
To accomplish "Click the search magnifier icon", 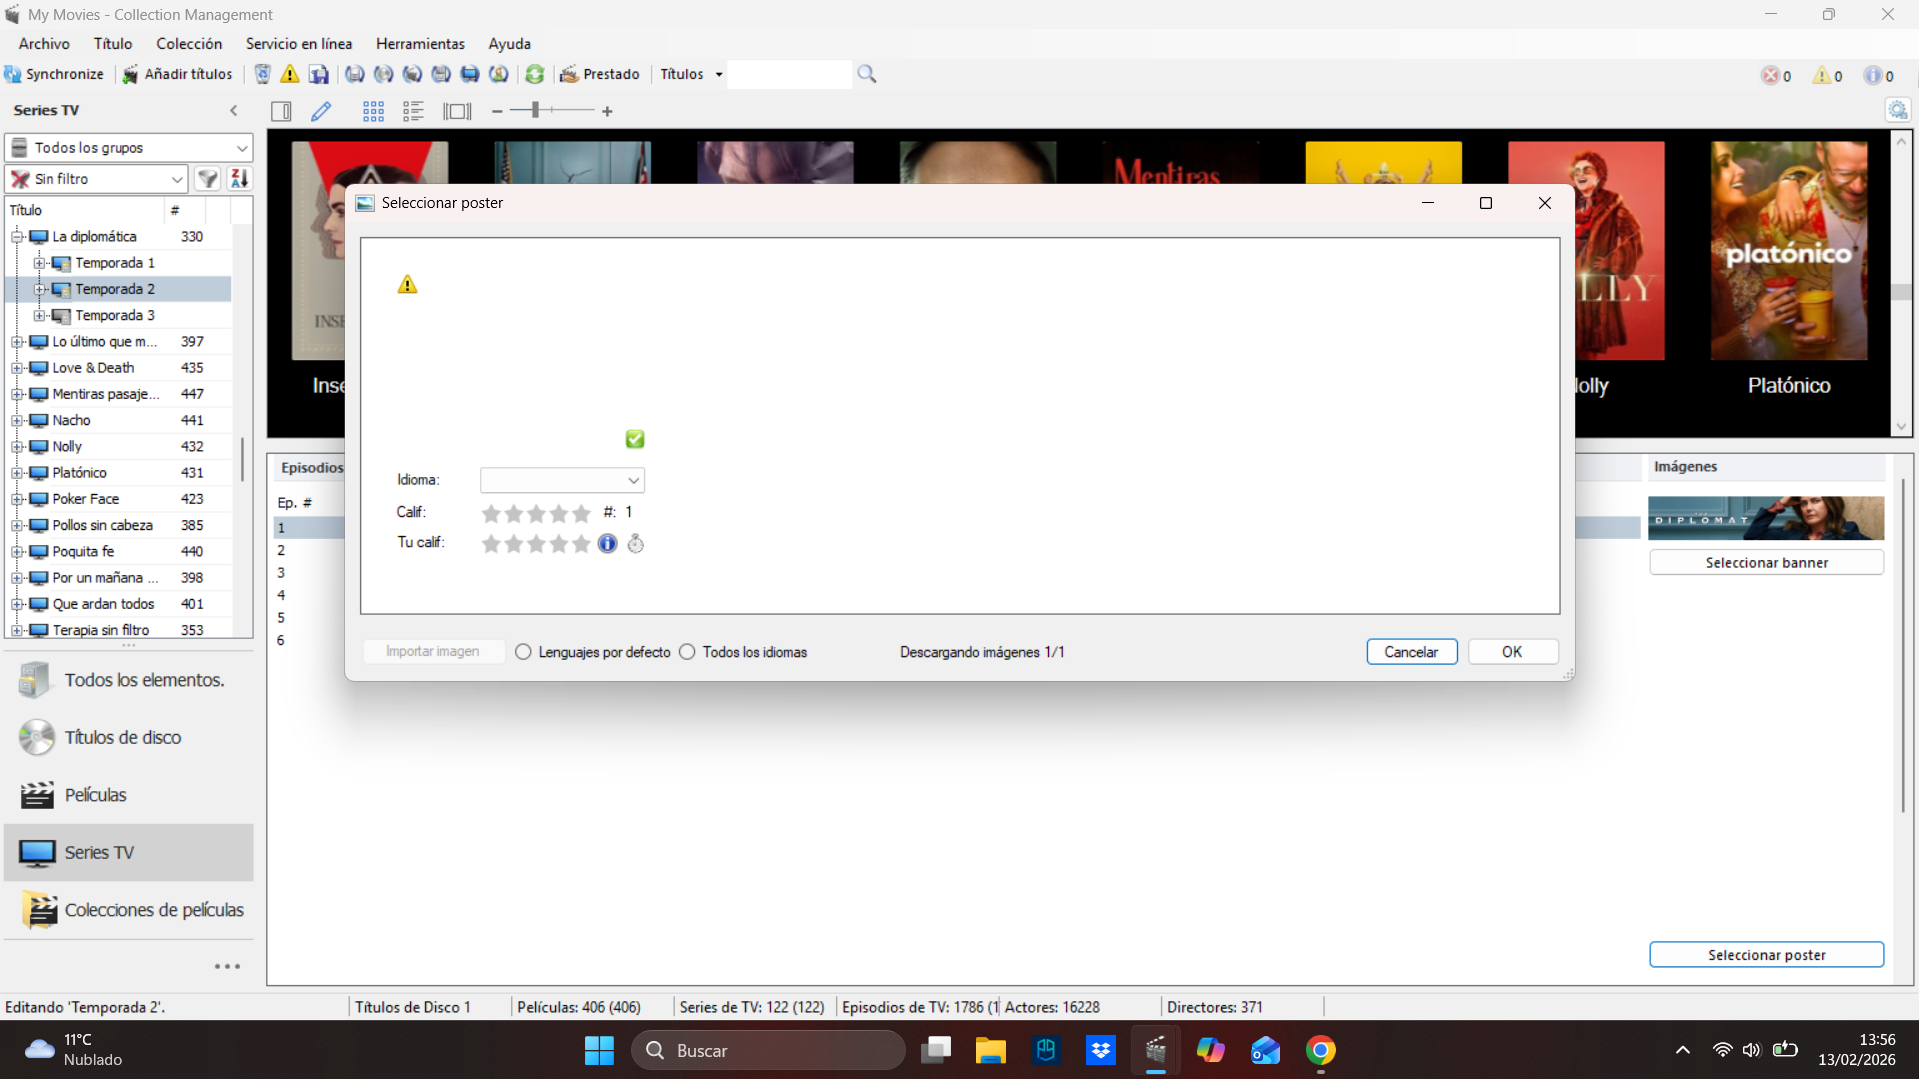I will (x=867, y=74).
